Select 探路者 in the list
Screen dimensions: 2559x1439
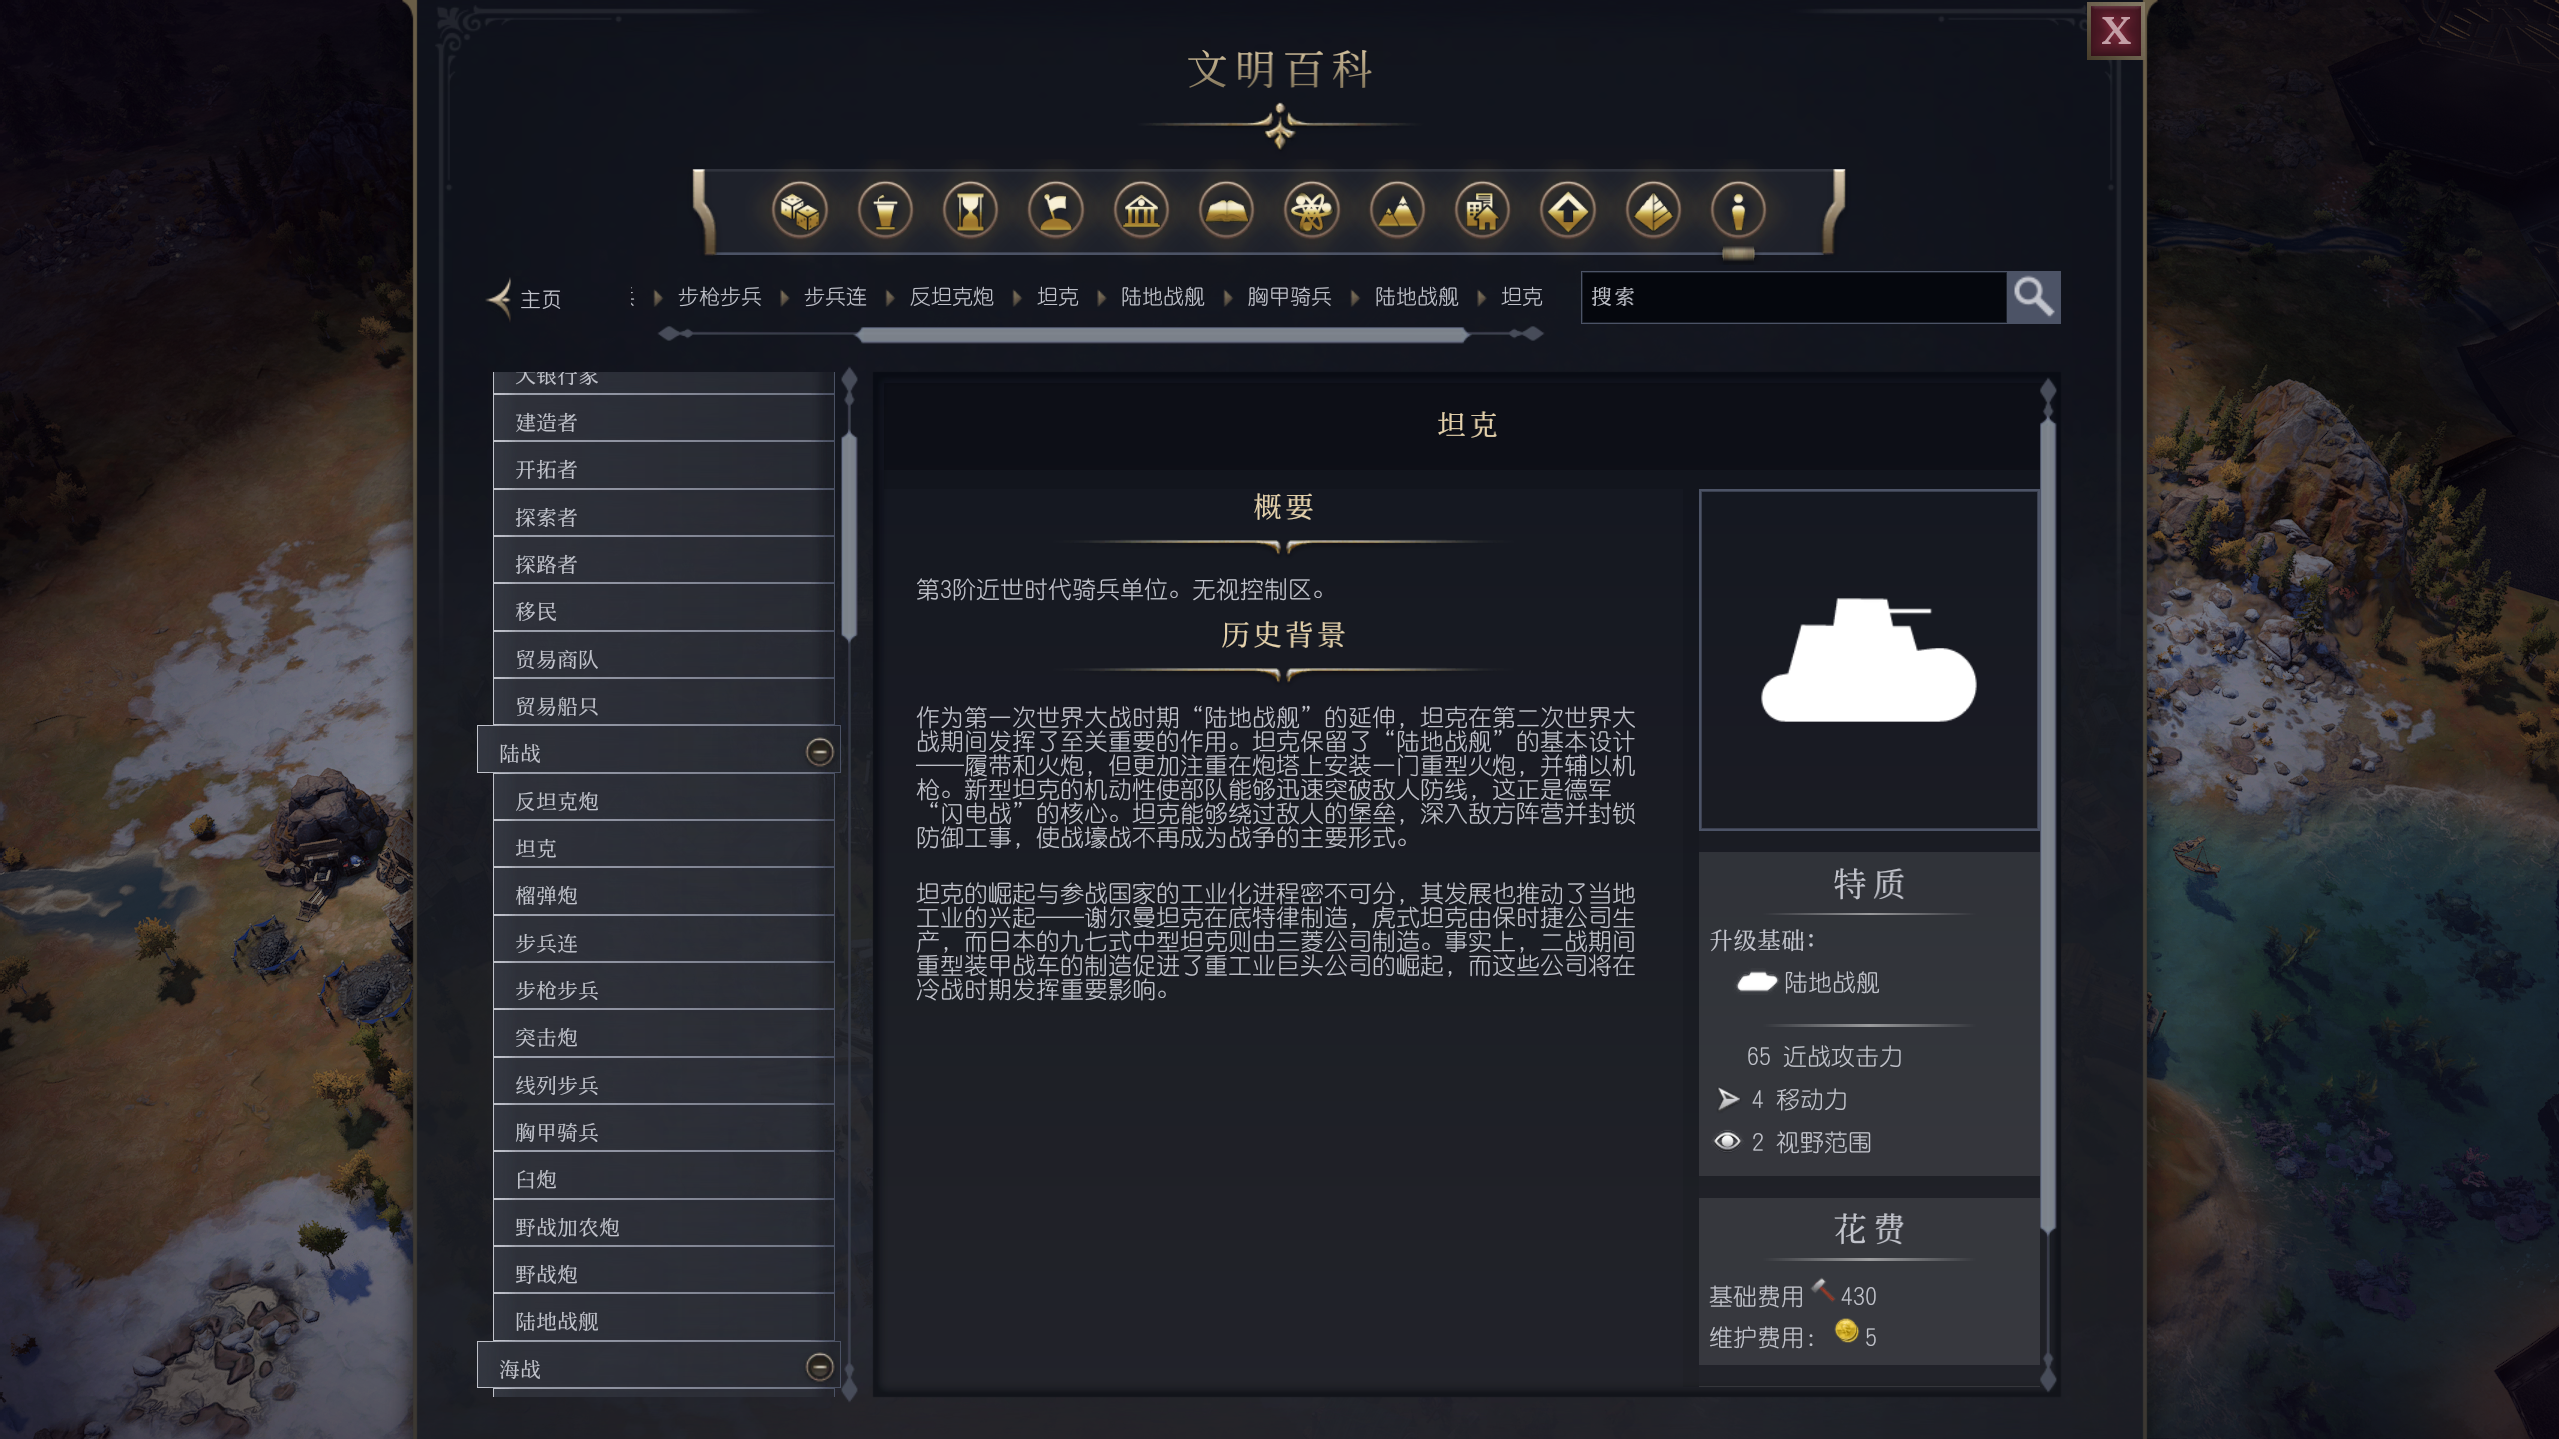[x=663, y=564]
